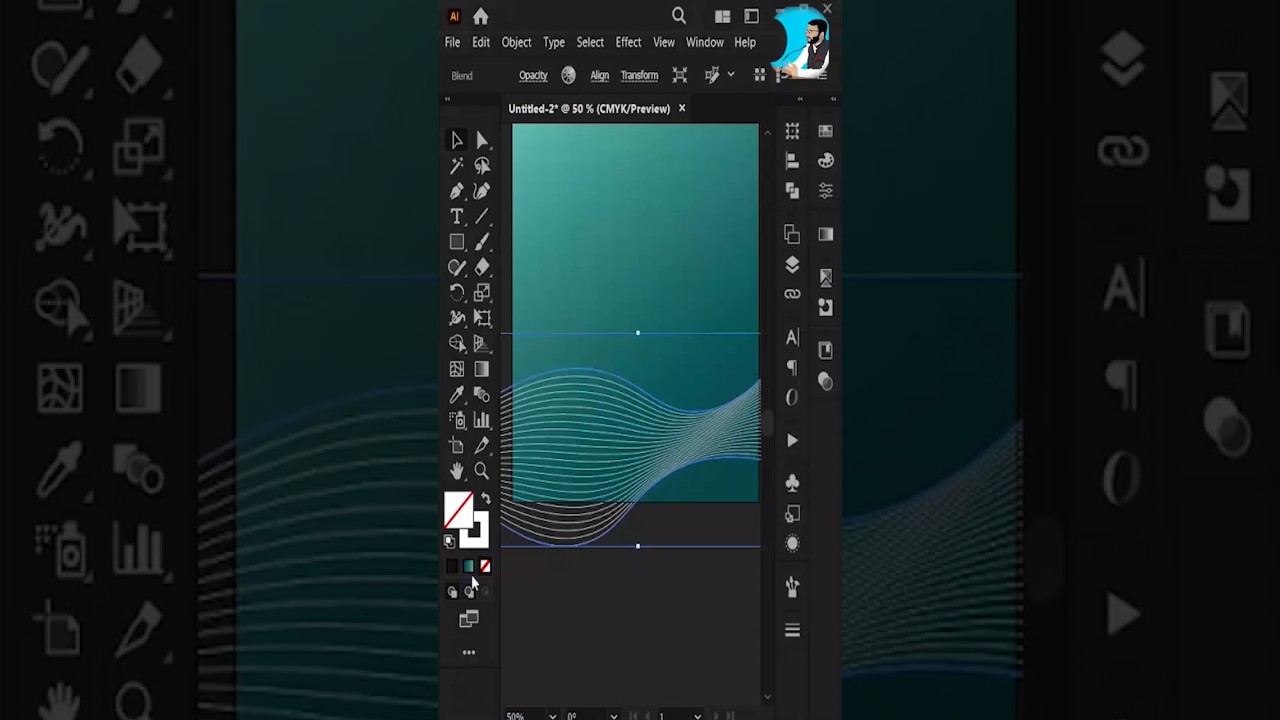Open Edit Toolbar three dots

click(x=469, y=653)
